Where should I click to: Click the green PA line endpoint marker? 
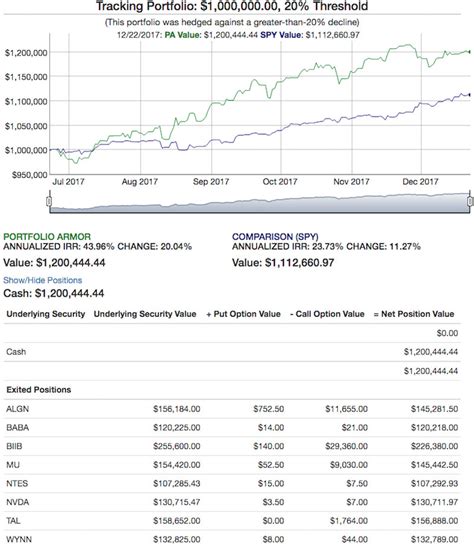[469, 52]
